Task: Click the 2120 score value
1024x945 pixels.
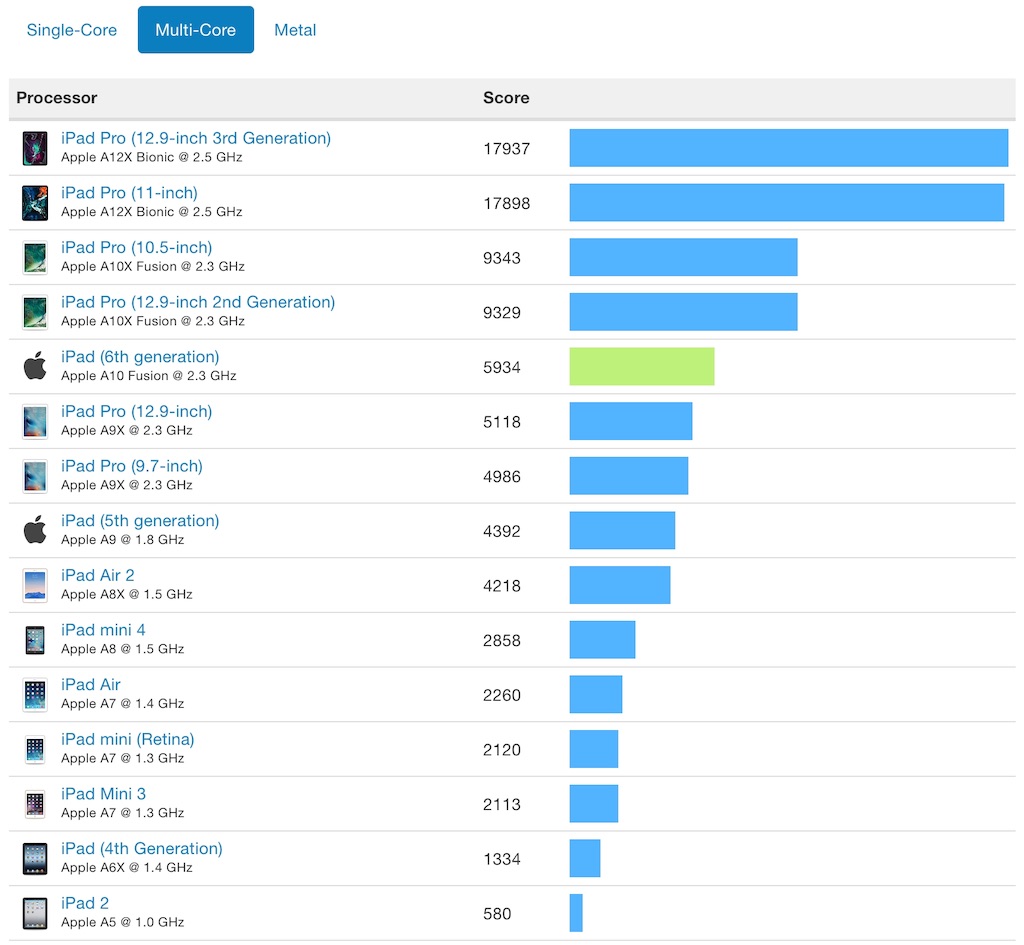Action: 502,750
